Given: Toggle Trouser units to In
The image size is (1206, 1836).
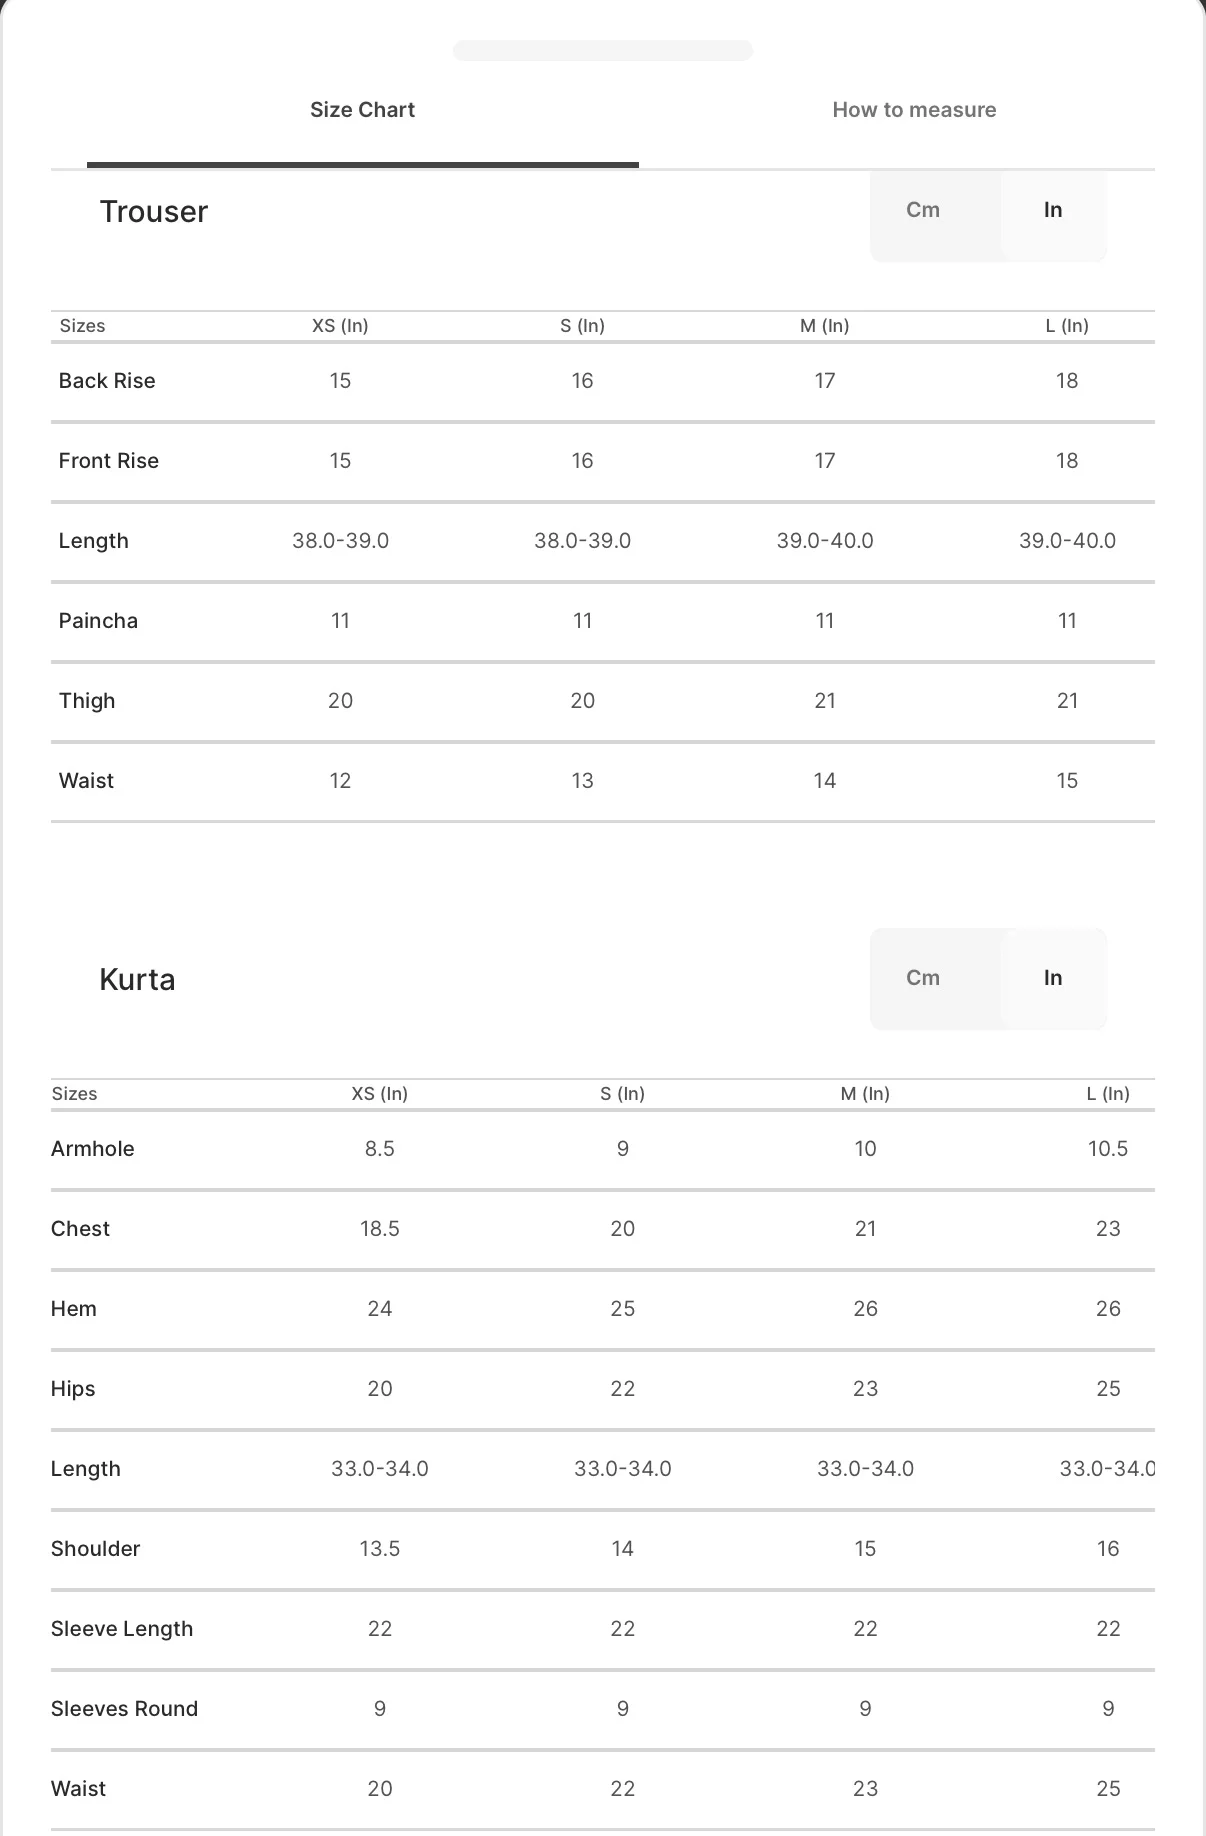Looking at the screenshot, I should pos(1053,210).
